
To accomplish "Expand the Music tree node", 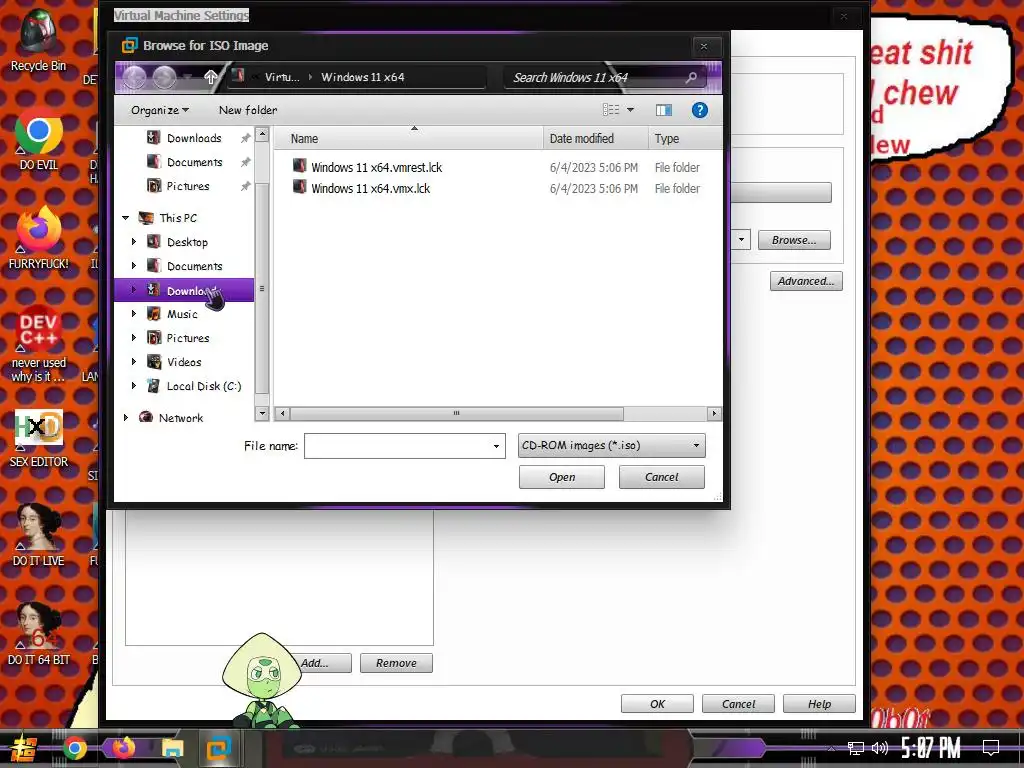I will 134,313.
